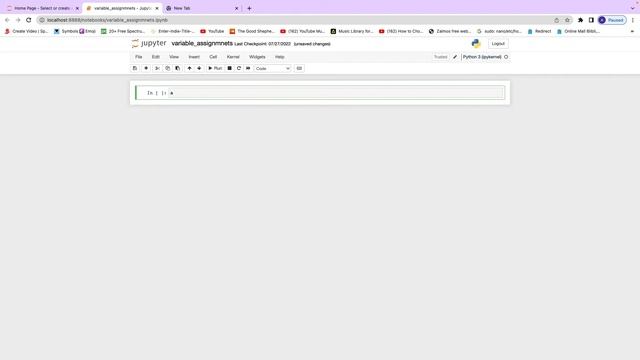This screenshot has width=640, height=360.
Task: Click the kernel idle circle indicator
Action: [x=506, y=57]
